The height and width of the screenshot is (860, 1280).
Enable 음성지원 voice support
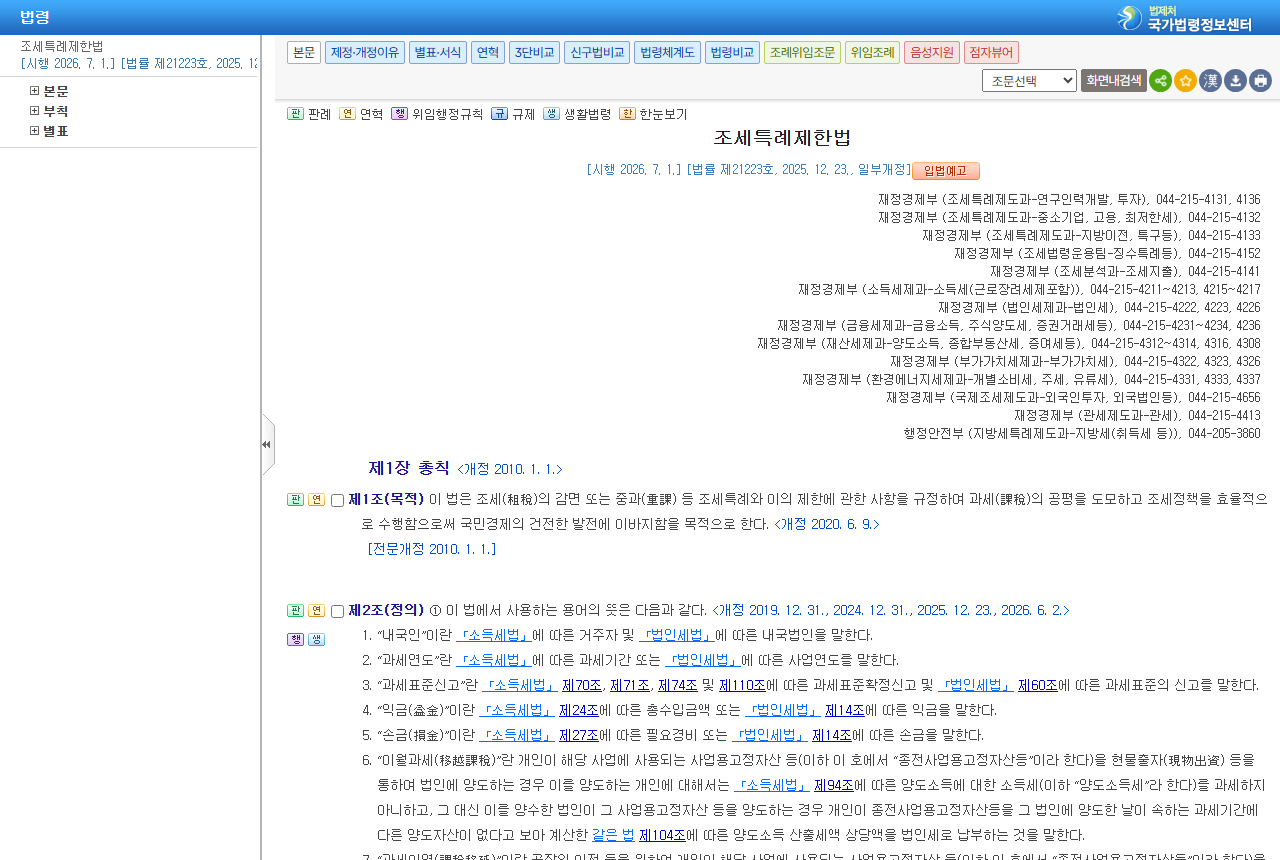pos(932,53)
